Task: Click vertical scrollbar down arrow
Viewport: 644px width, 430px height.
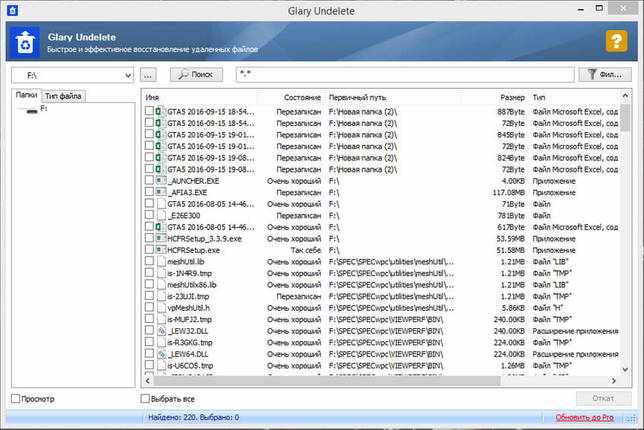Action: (x=625, y=369)
